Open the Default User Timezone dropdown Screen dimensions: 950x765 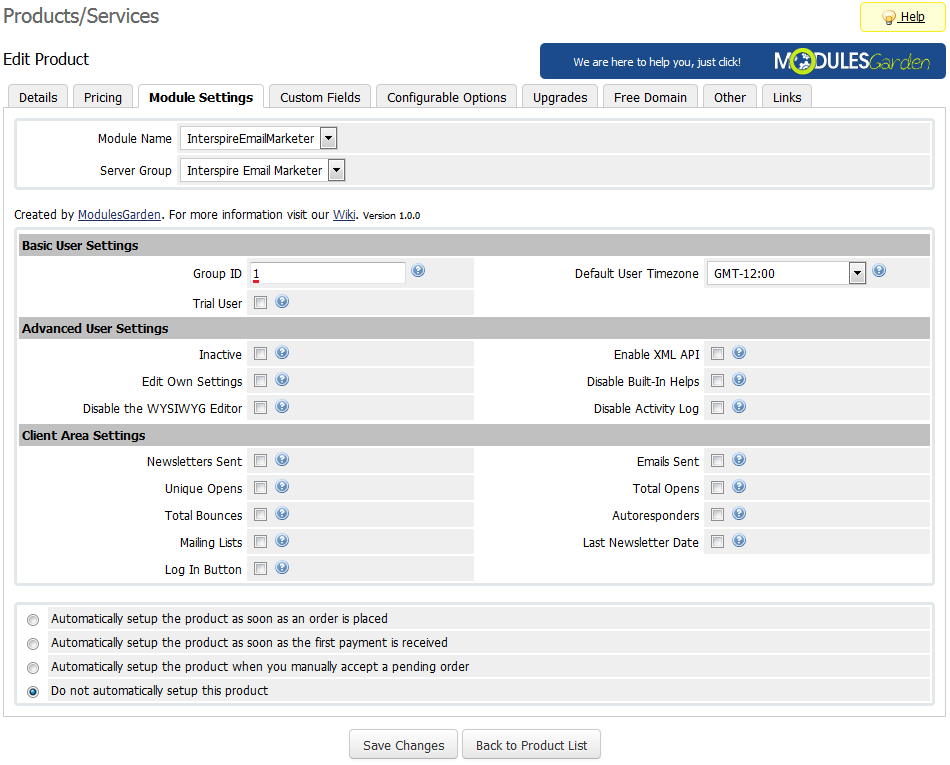[x=786, y=274]
